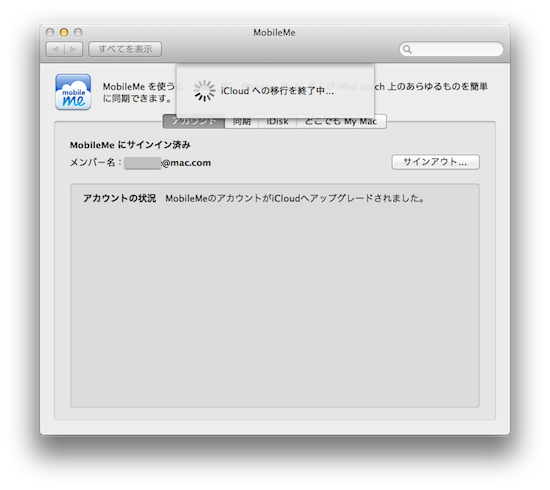Click the forward navigation arrow
Screen dimensions: 550x490
tap(73, 49)
